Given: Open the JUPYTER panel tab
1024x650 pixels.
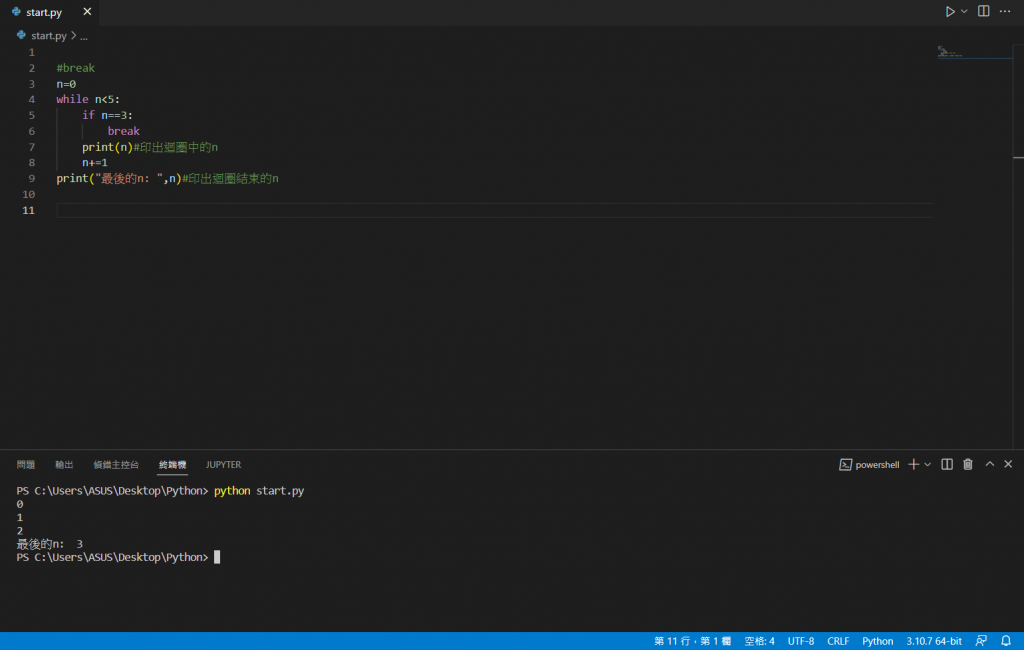Looking at the screenshot, I should click(x=223, y=464).
